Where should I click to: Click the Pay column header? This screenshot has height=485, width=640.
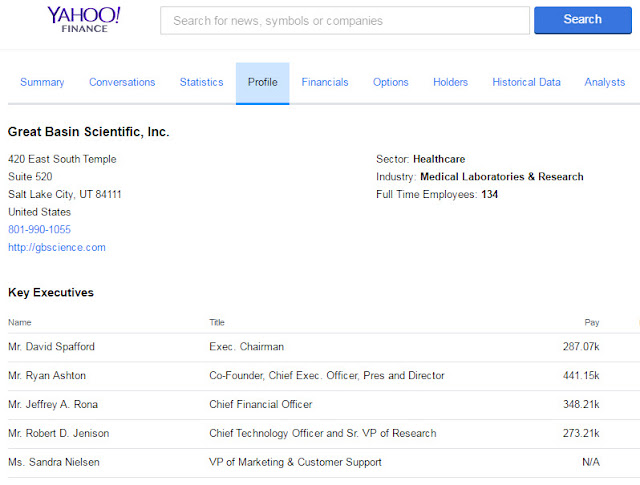coord(592,323)
